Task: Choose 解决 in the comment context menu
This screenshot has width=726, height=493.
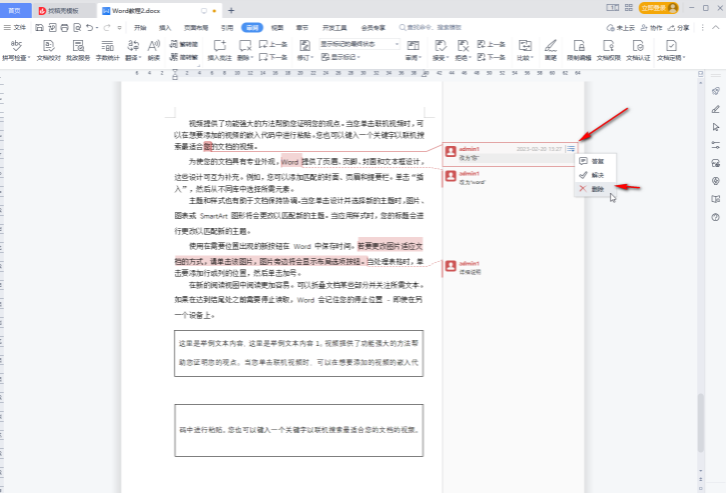Action: 596,174
